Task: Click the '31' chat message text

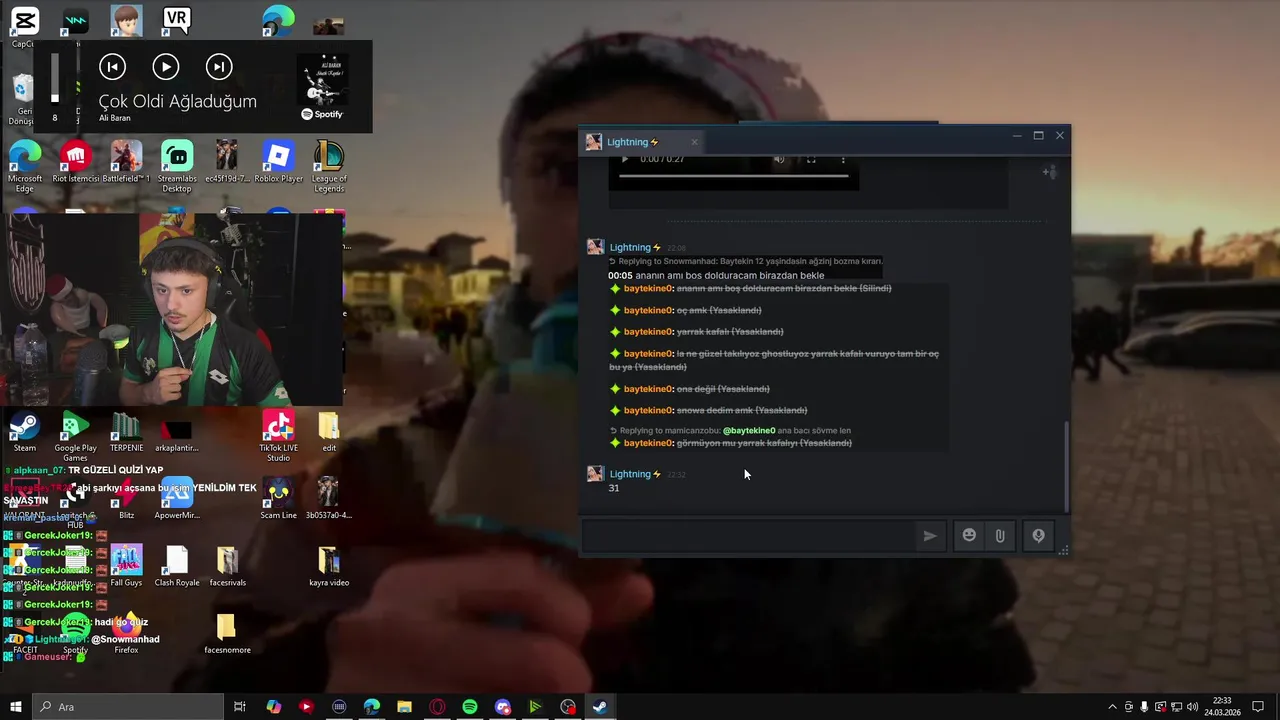Action: pyautogui.click(x=614, y=488)
